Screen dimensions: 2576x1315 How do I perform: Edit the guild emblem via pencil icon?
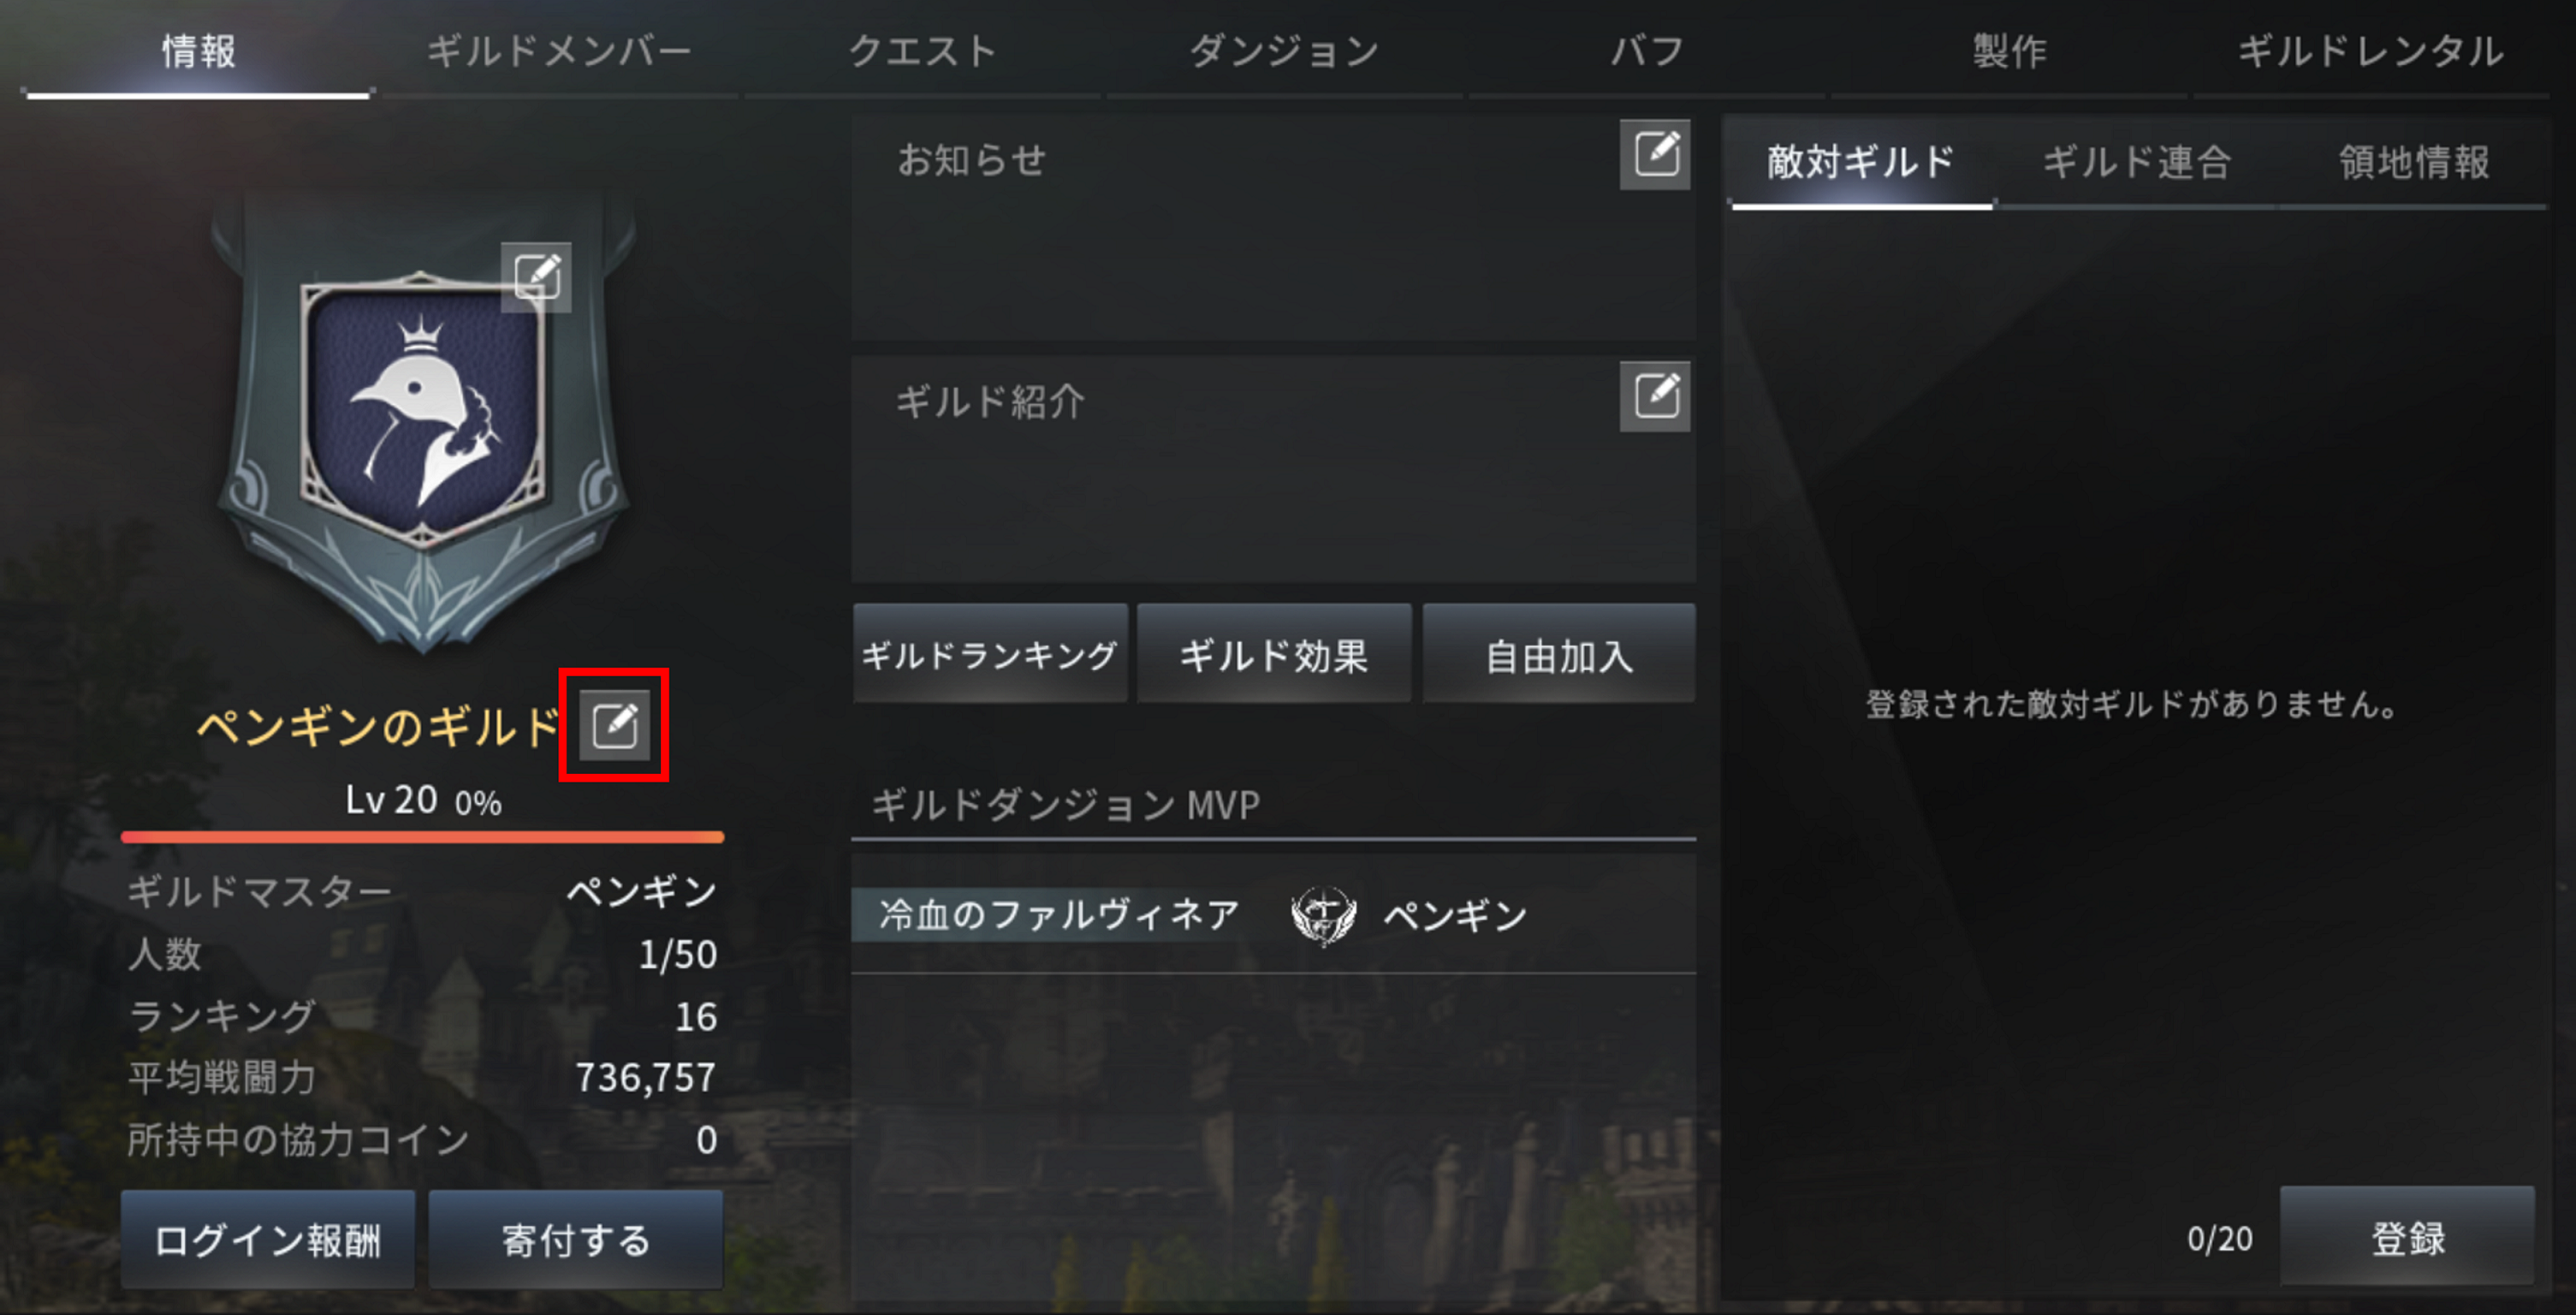click(536, 276)
